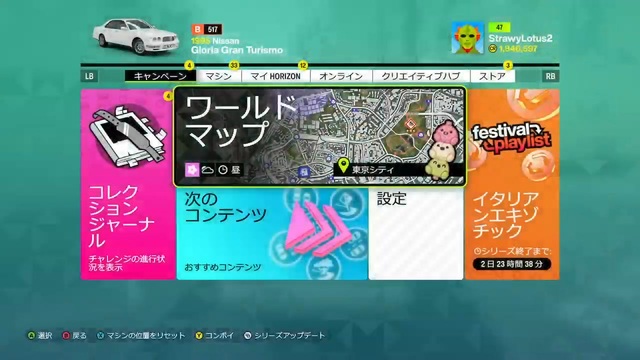Click the 東京シティ location pin
This screenshot has height=360, width=640.
(x=344, y=166)
